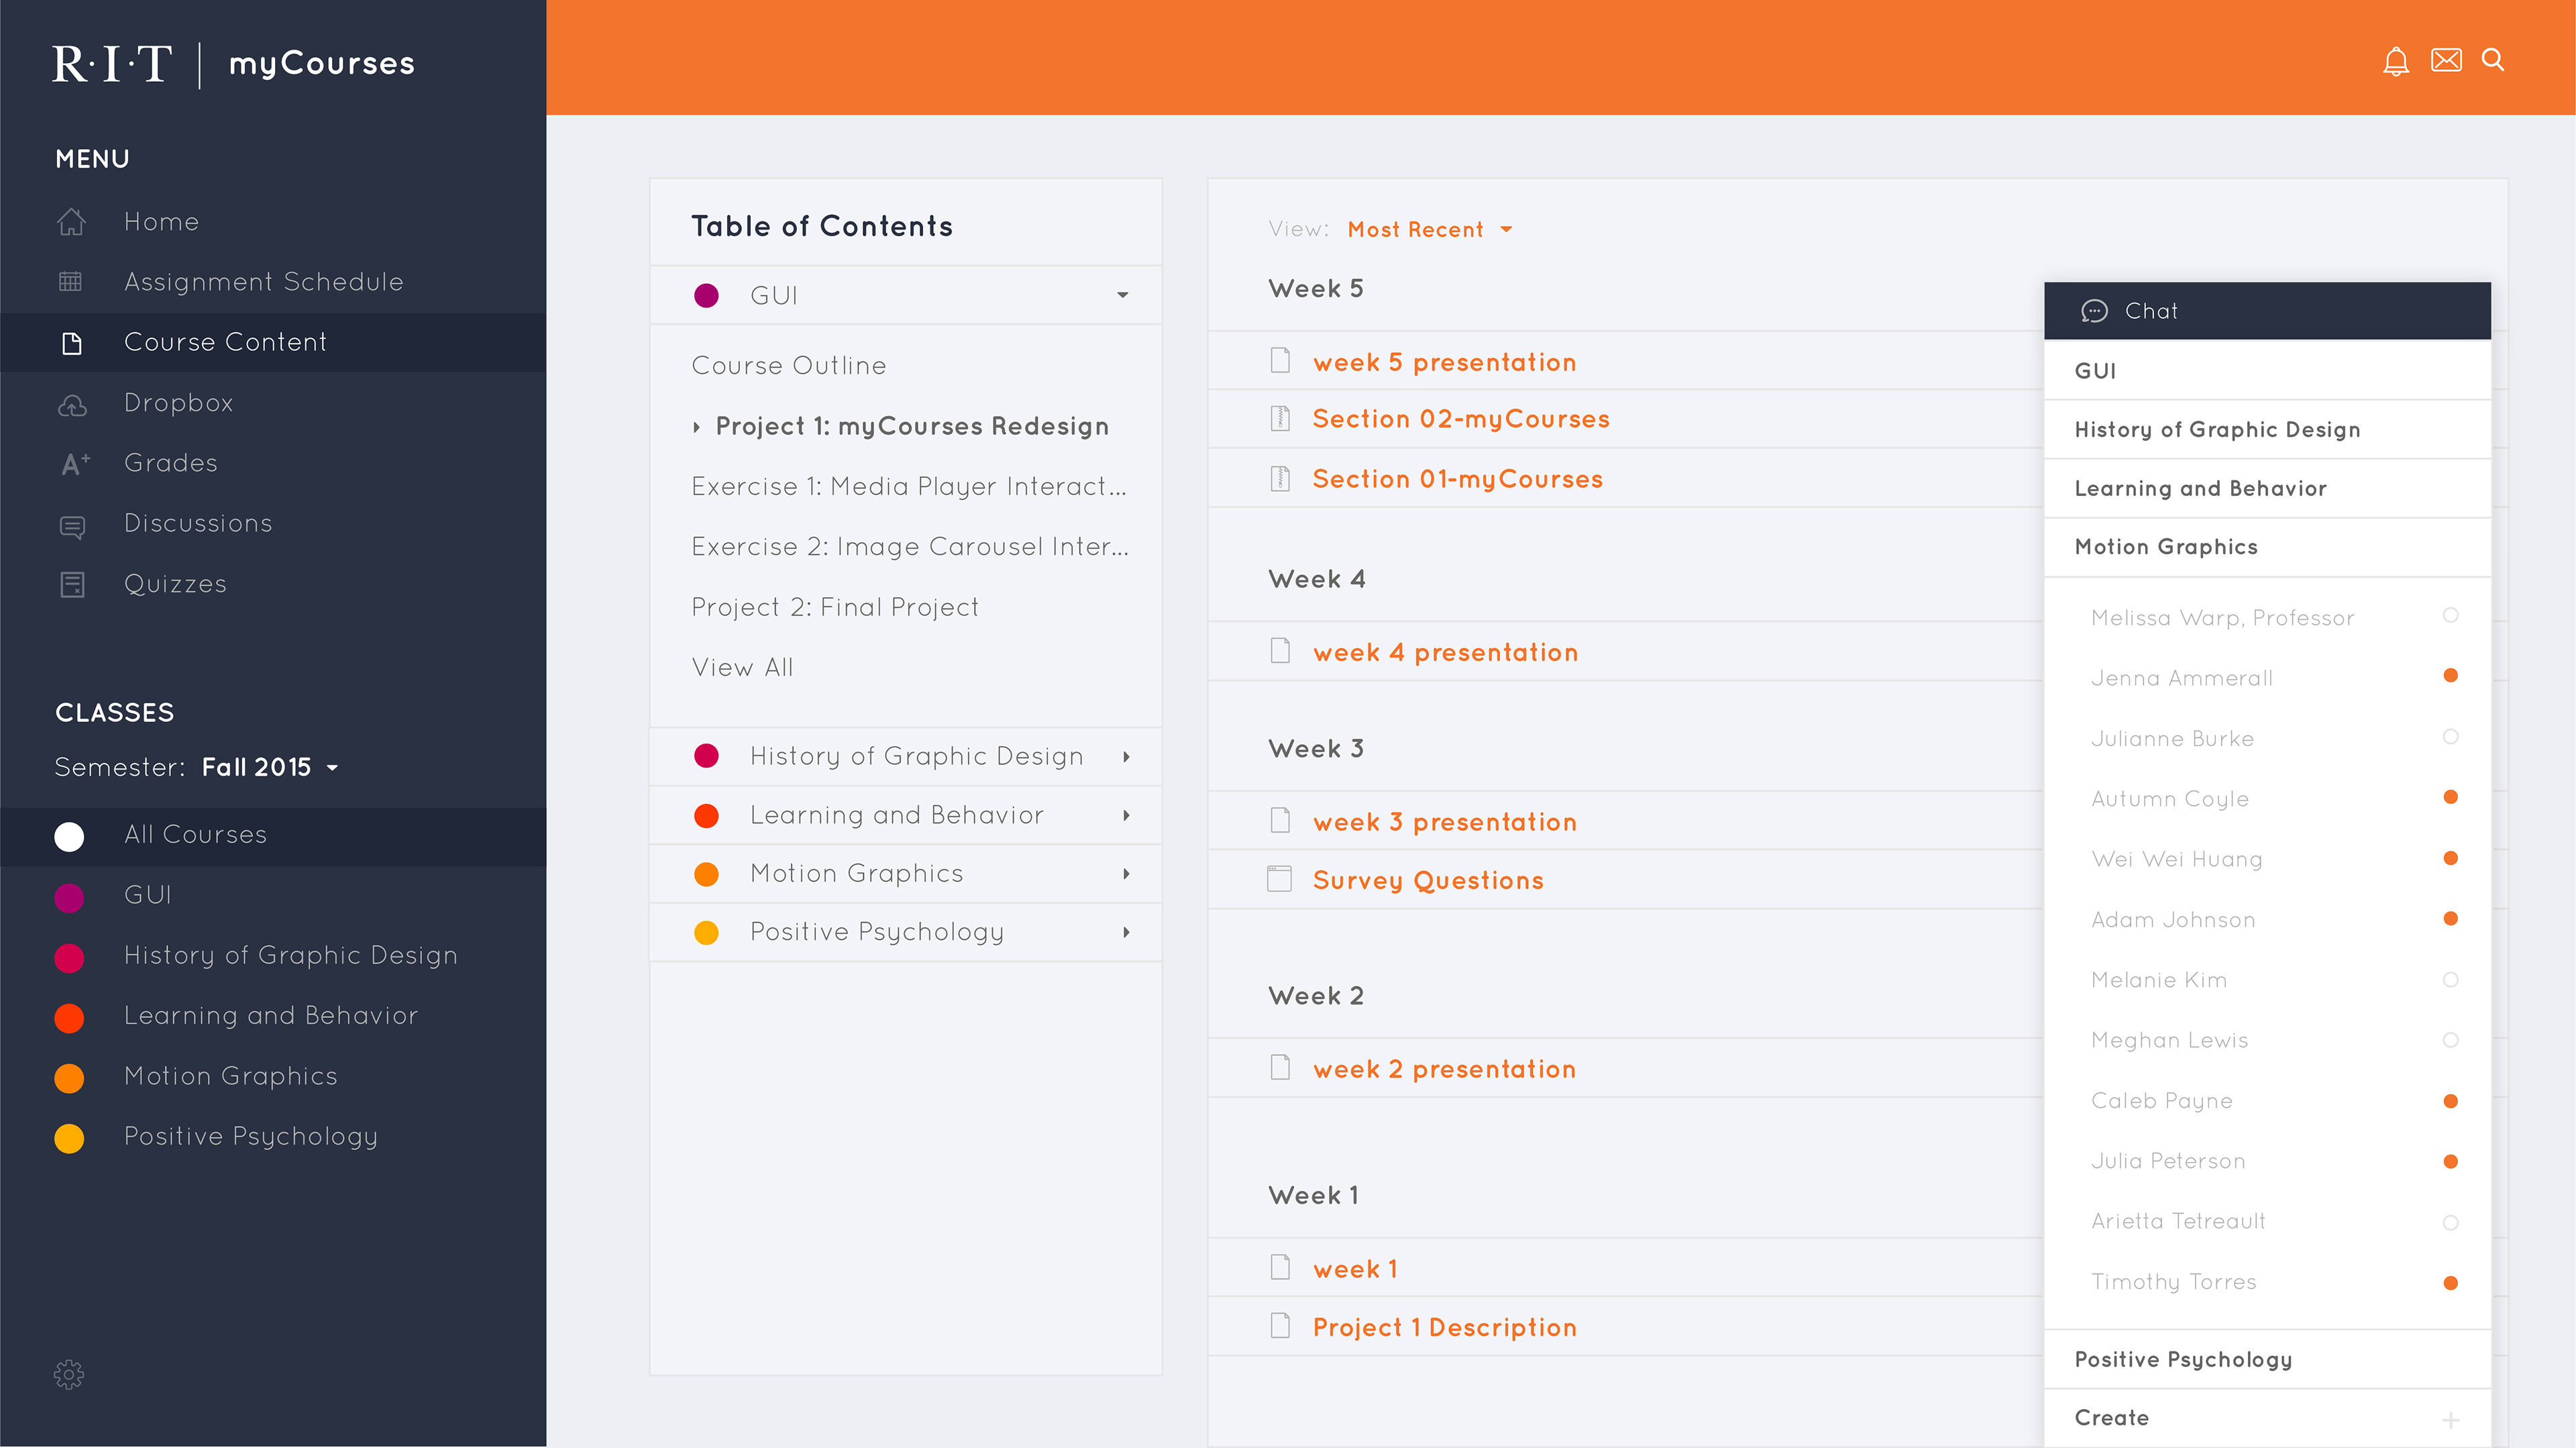2576x1448 pixels.
Task: Click Julianne Burke's offline status indicator
Action: [2450, 737]
